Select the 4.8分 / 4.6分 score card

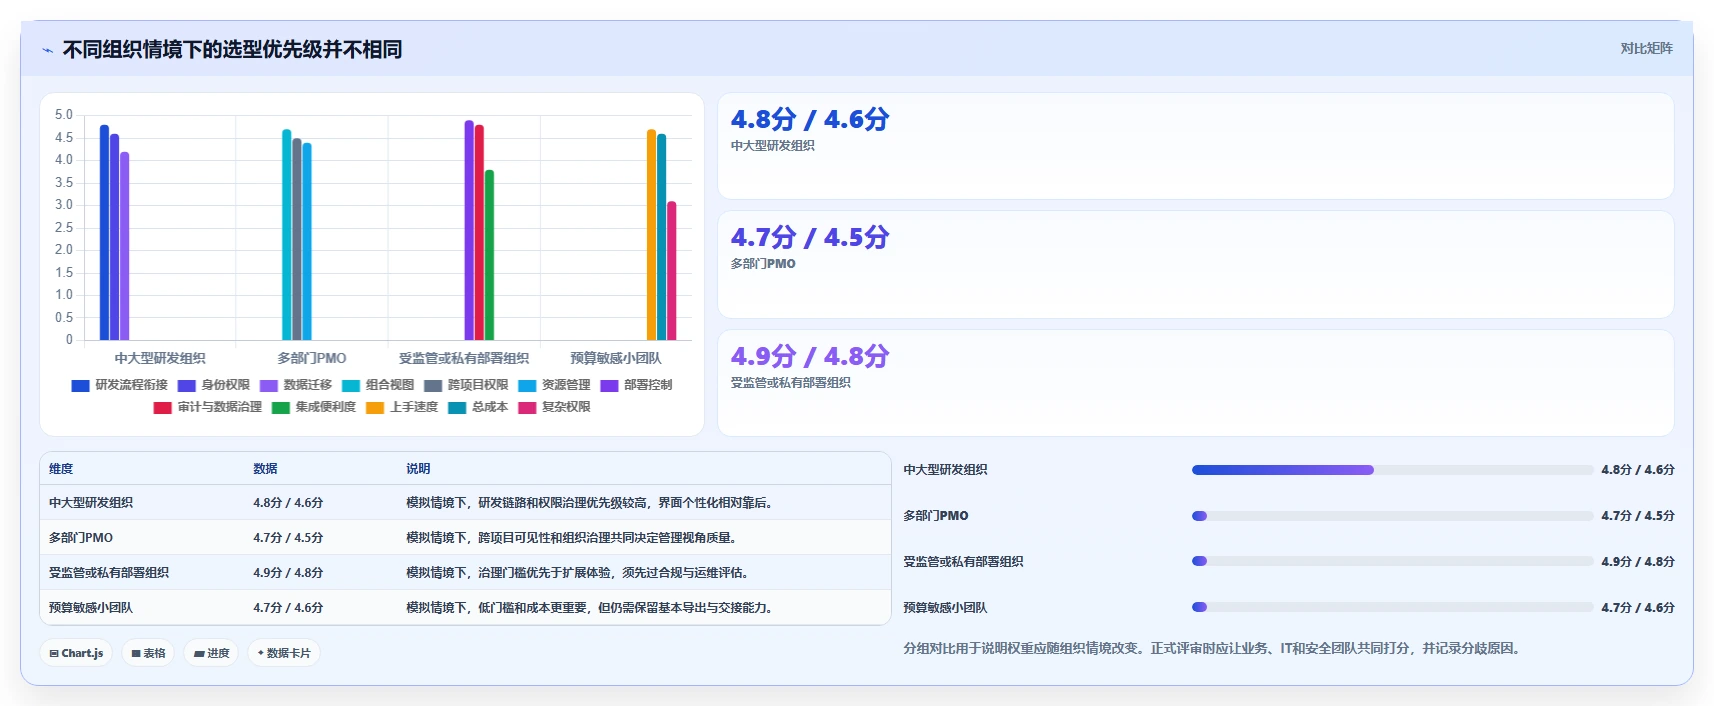tap(1196, 146)
